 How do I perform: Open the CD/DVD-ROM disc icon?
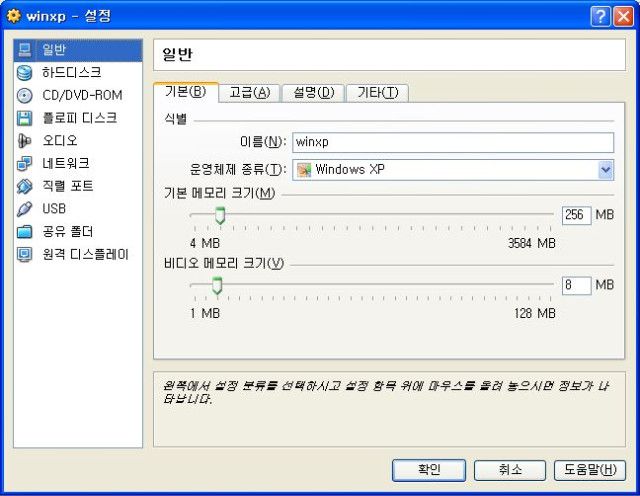pos(24,96)
